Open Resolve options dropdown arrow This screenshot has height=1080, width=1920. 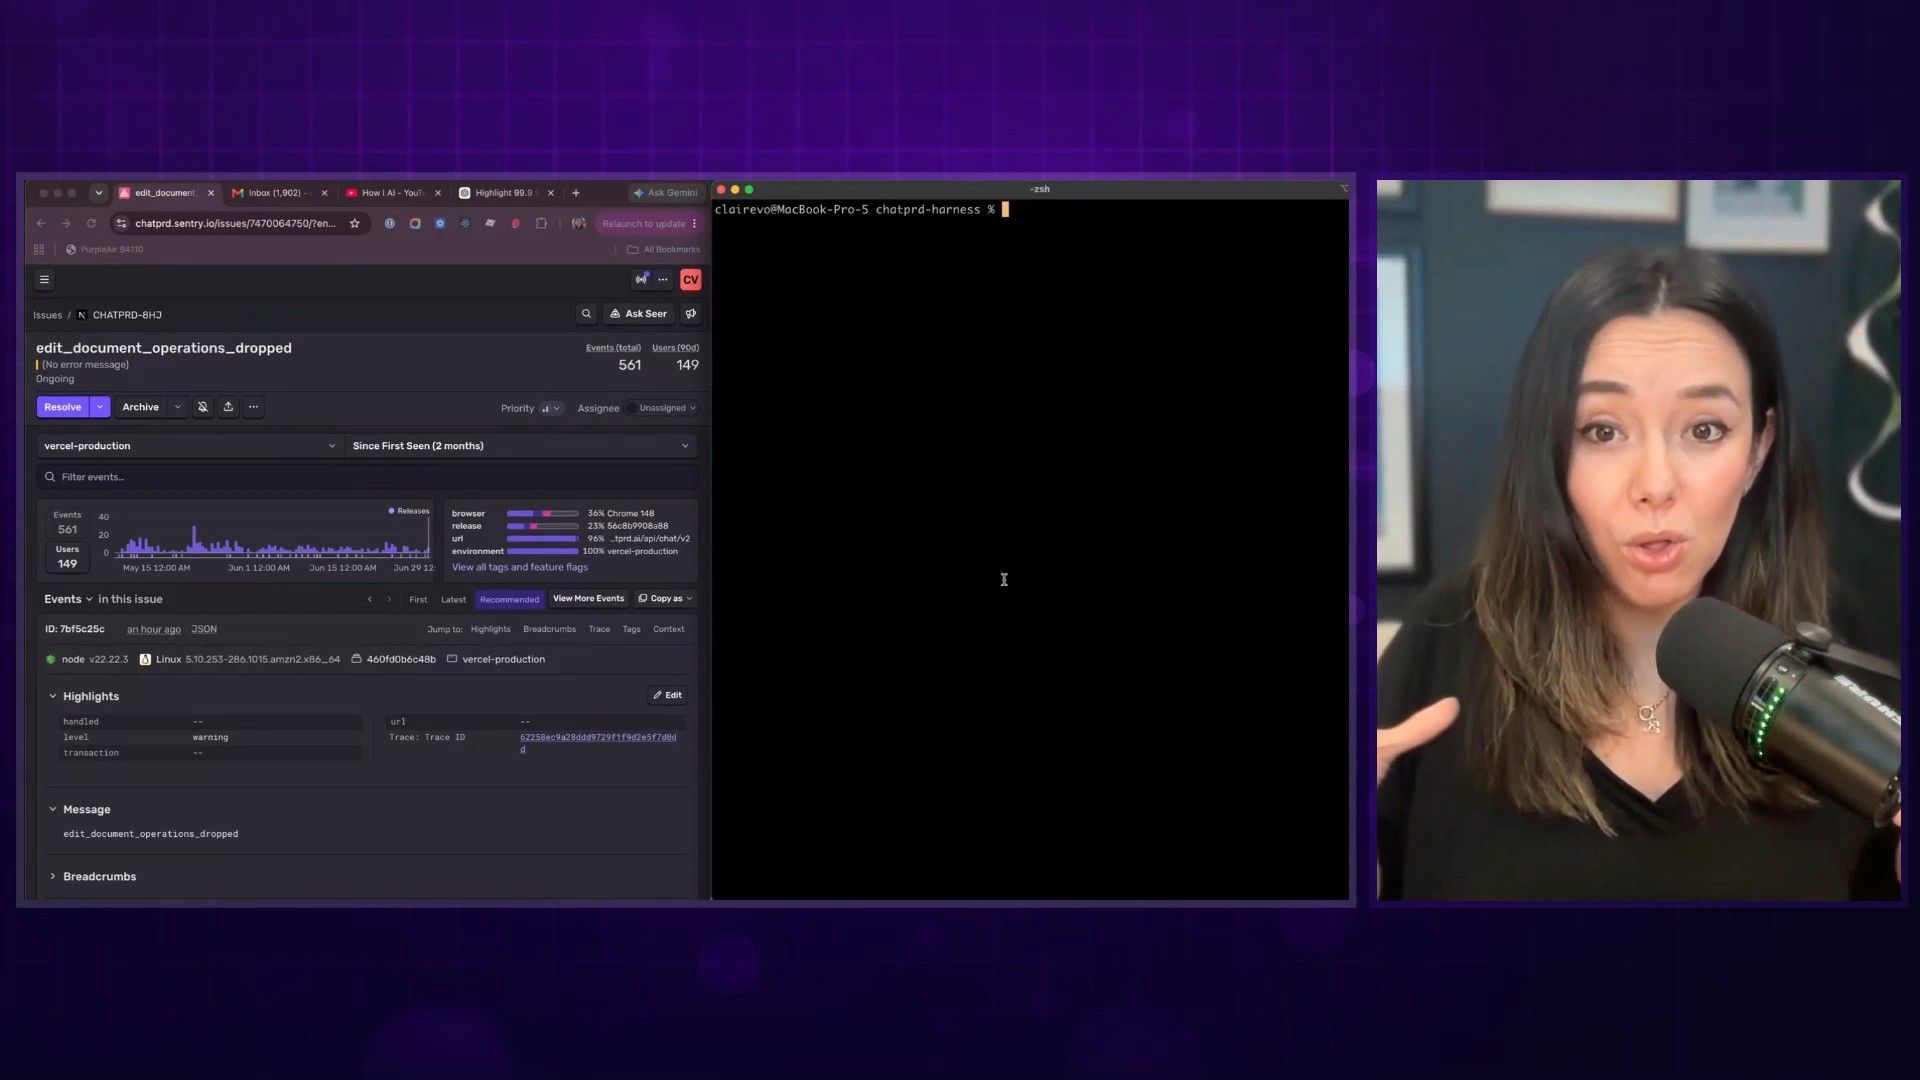tap(100, 407)
